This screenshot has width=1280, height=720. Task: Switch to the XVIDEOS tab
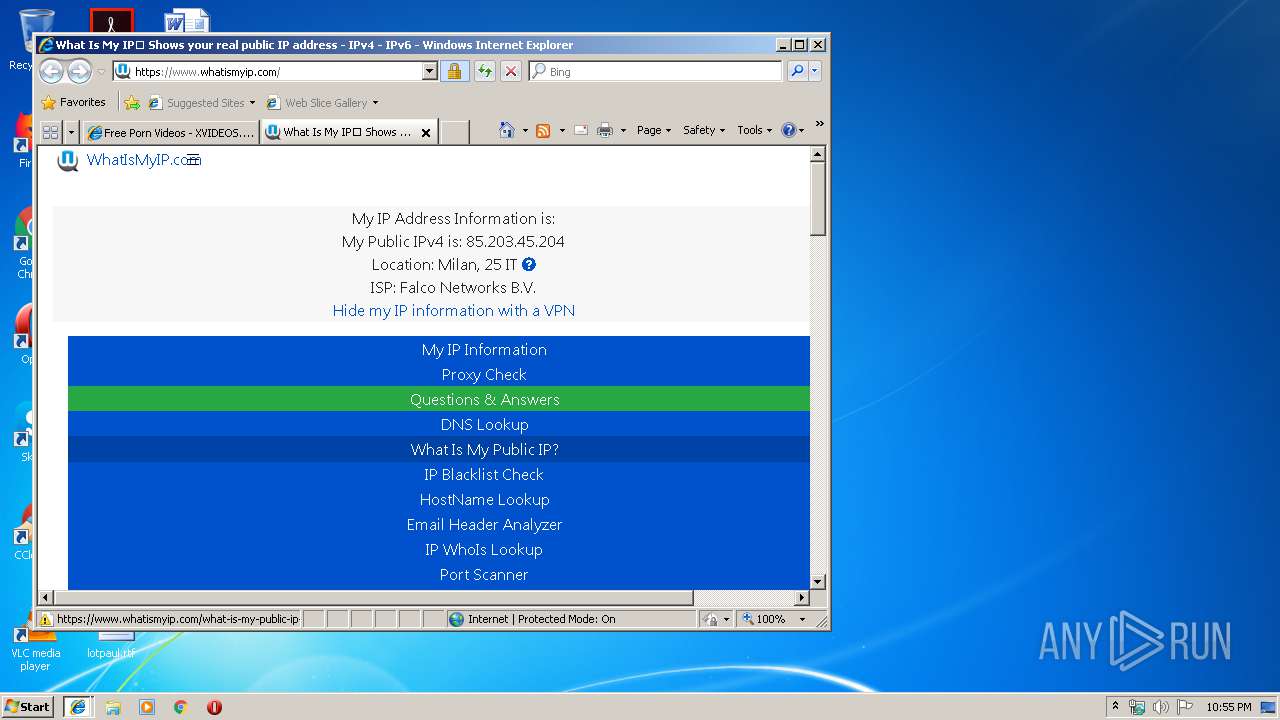[x=171, y=132]
